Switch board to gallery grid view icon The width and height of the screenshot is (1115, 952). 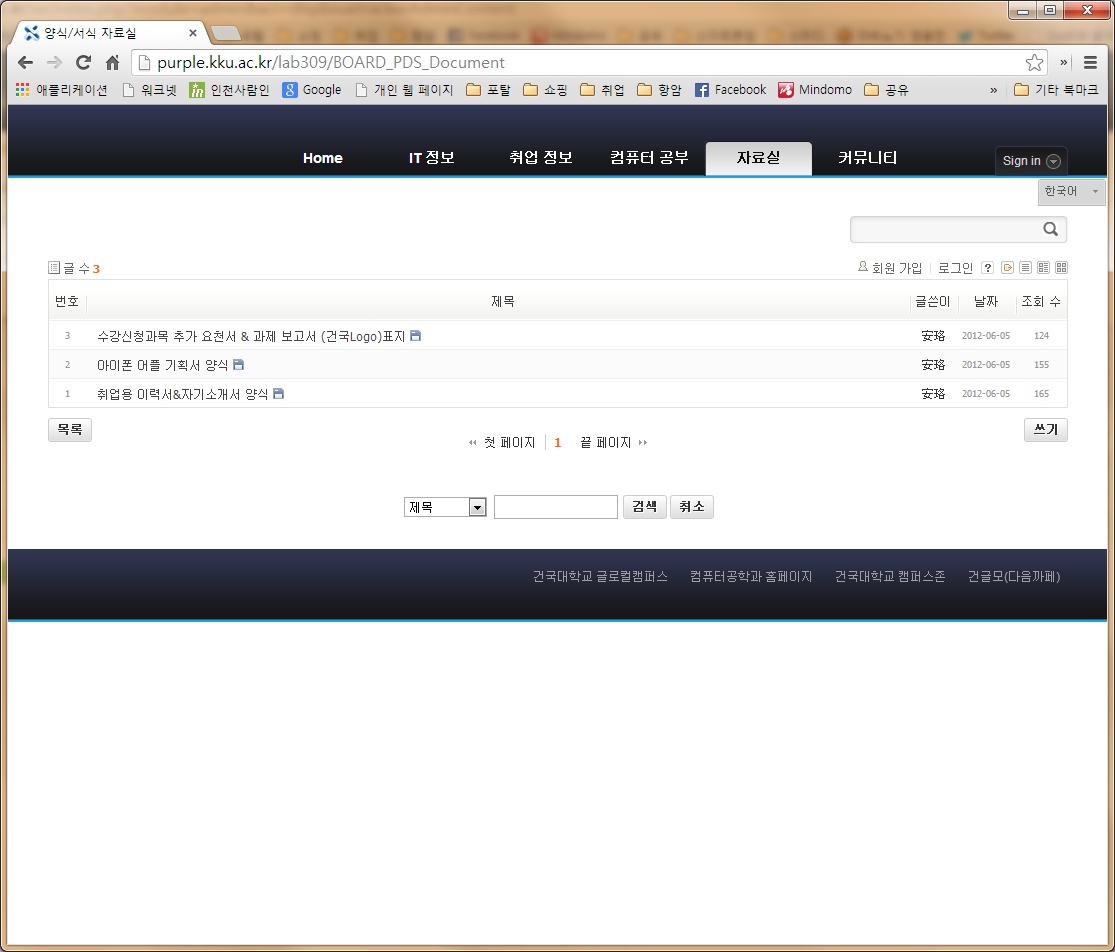1061,268
